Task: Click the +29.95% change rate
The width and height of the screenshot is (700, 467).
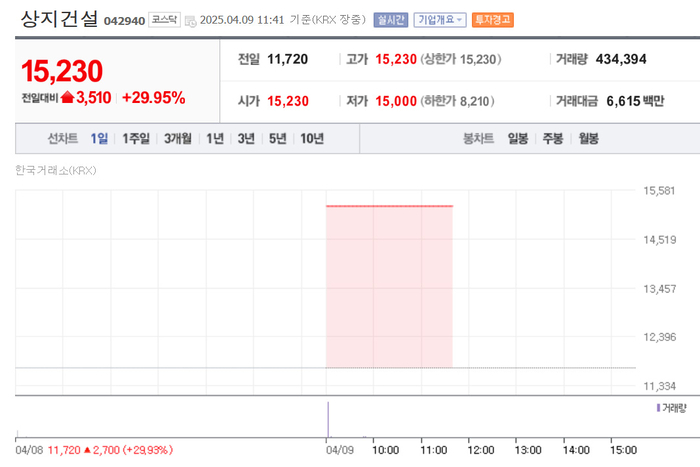Action: [x=154, y=97]
